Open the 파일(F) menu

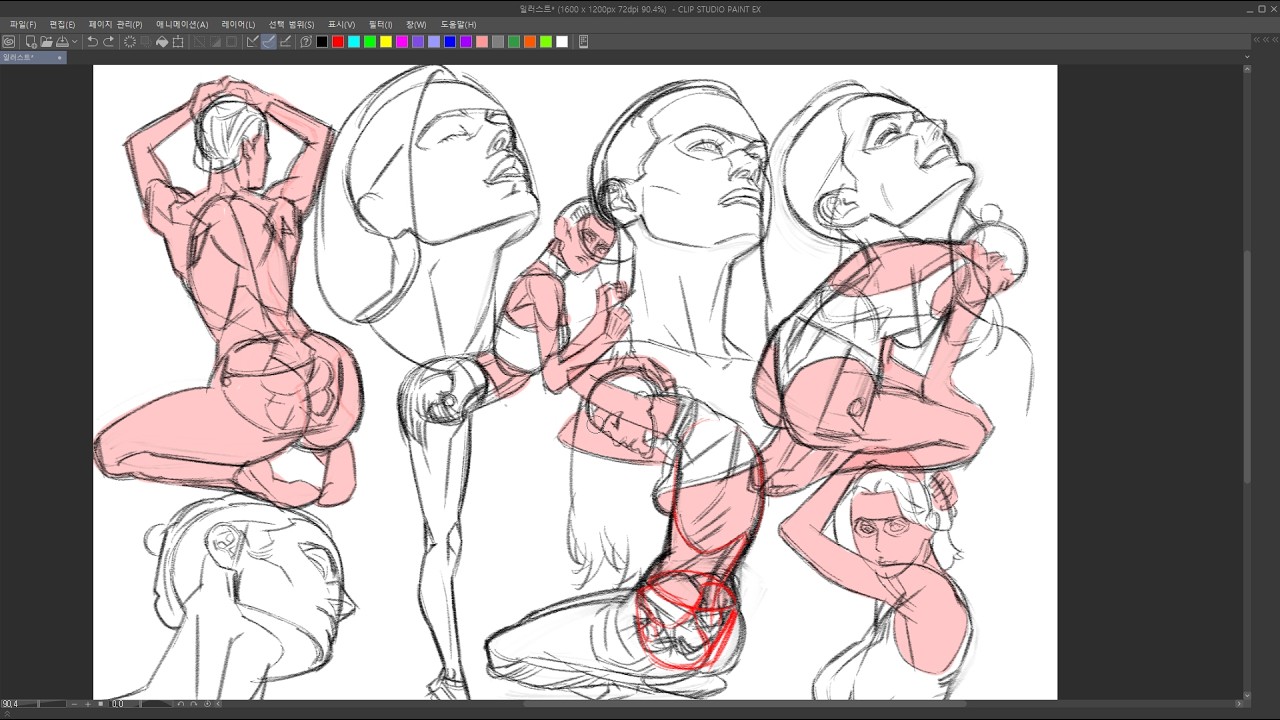tap(23, 24)
